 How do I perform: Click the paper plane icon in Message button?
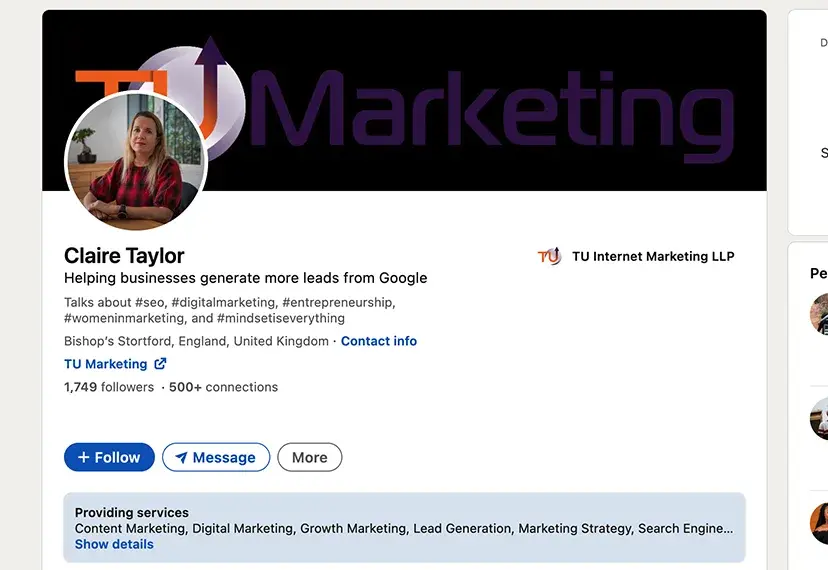(181, 457)
